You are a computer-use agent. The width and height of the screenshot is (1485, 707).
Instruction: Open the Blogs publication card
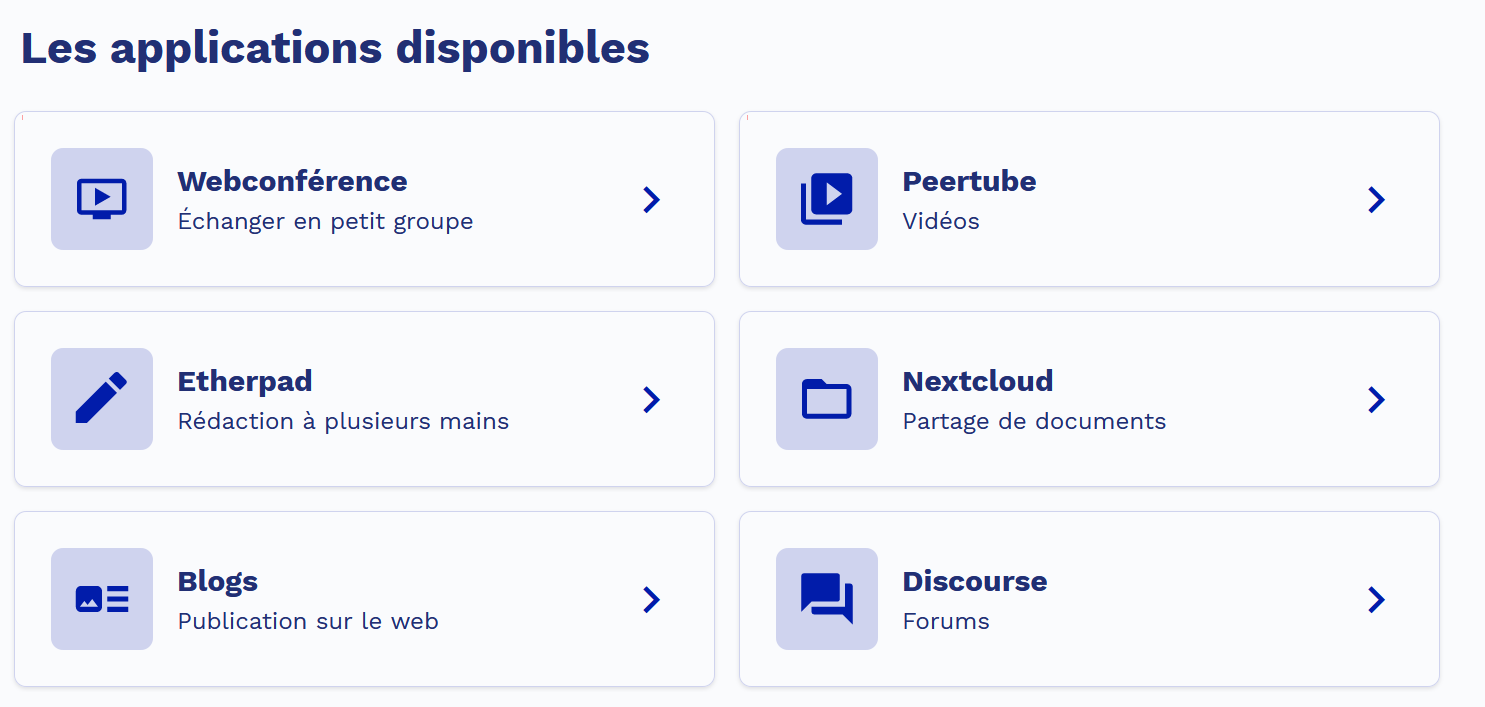tap(364, 599)
